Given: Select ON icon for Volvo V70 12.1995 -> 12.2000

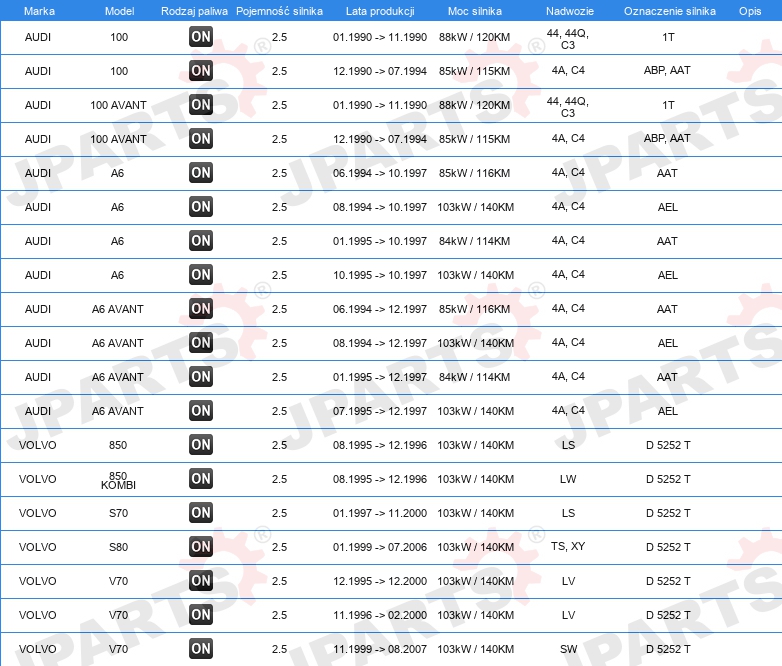Looking at the screenshot, I should [x=201, y=580].
